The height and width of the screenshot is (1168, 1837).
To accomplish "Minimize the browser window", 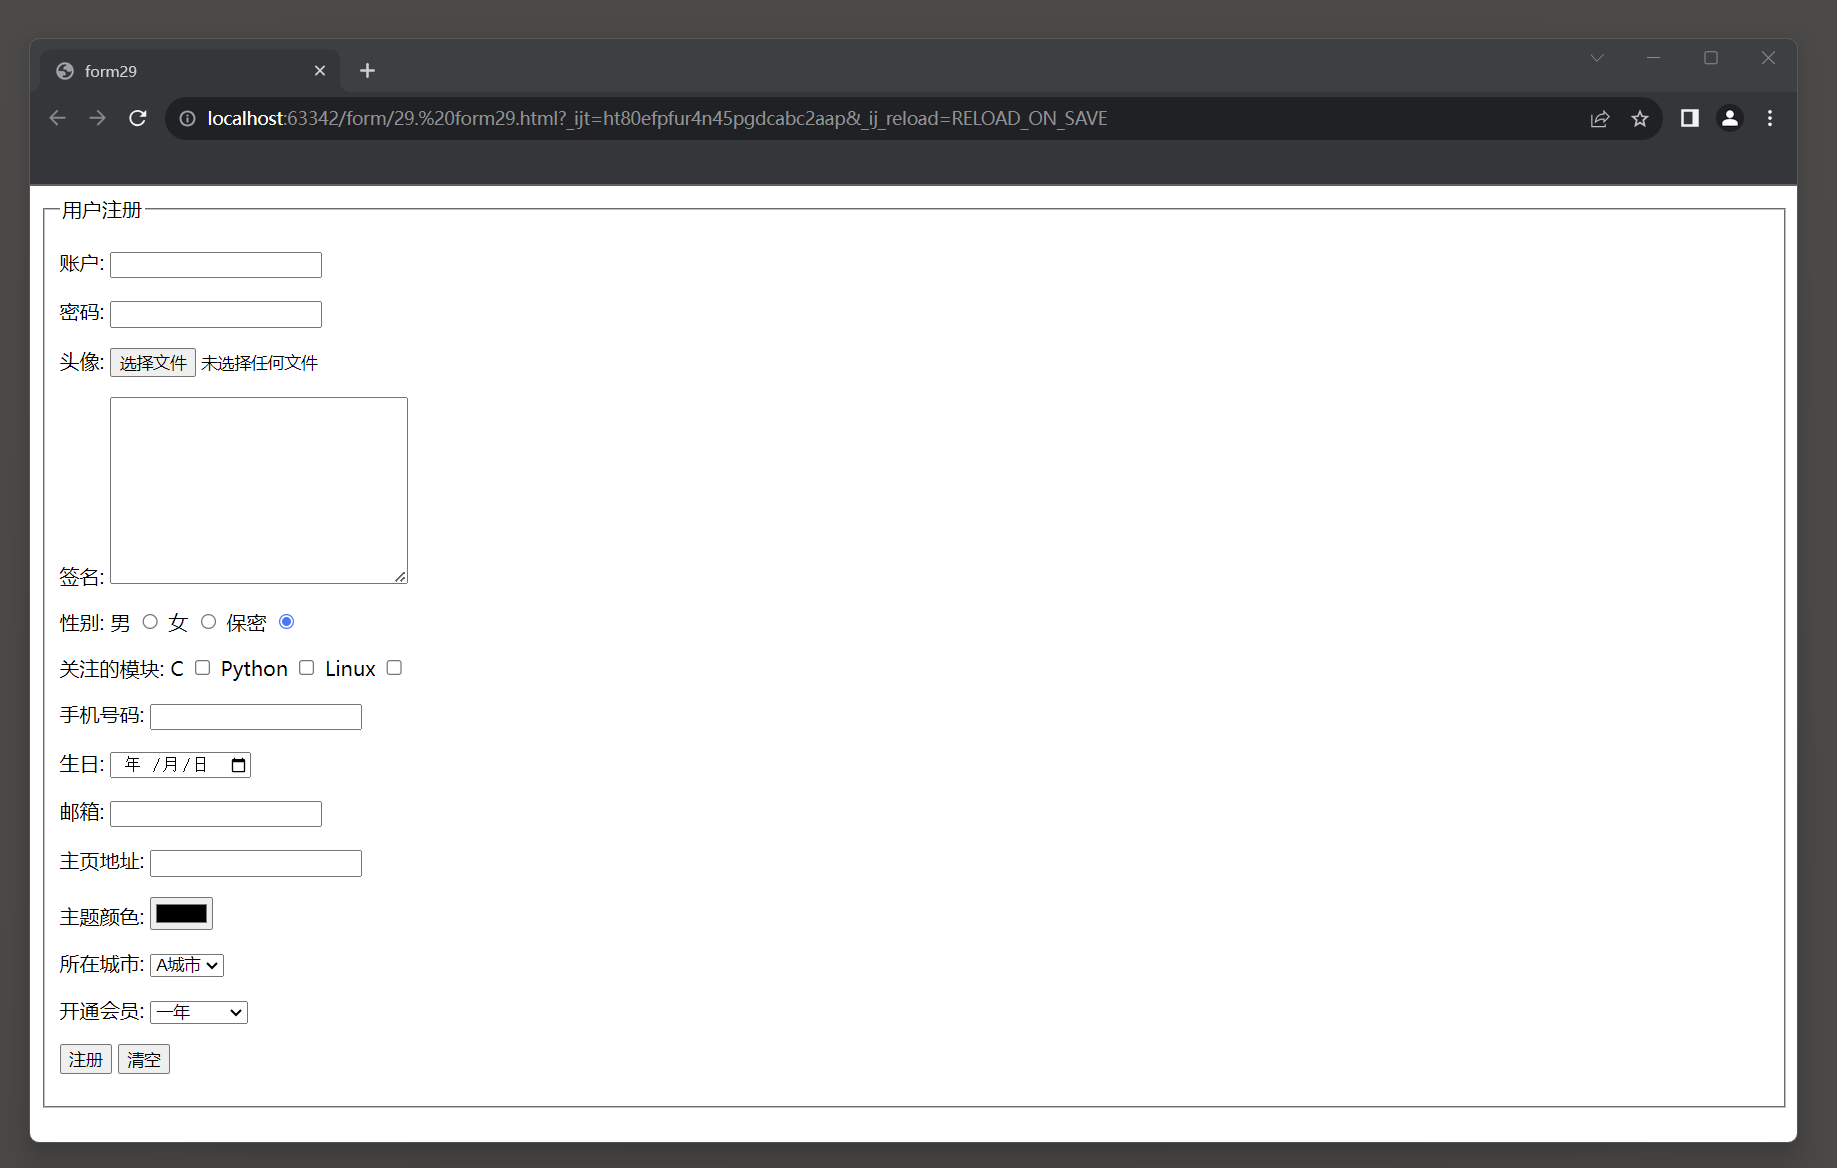I will pyautogui.click(x=1654, y=58).
